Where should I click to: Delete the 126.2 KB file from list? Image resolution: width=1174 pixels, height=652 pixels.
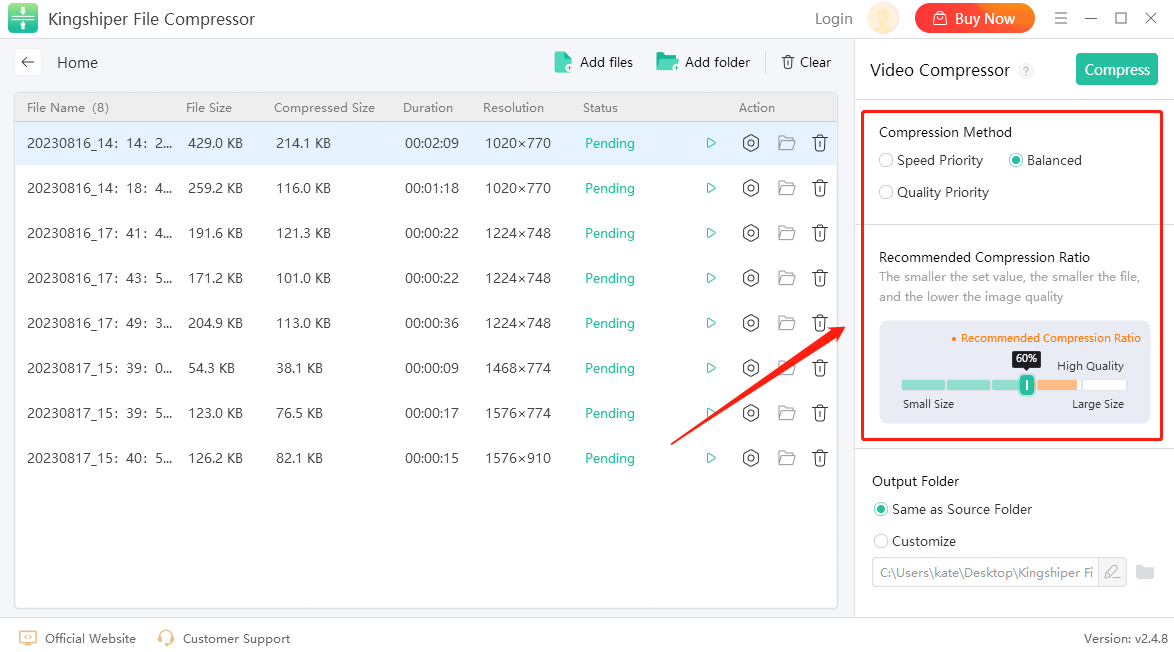pos(820,457)
